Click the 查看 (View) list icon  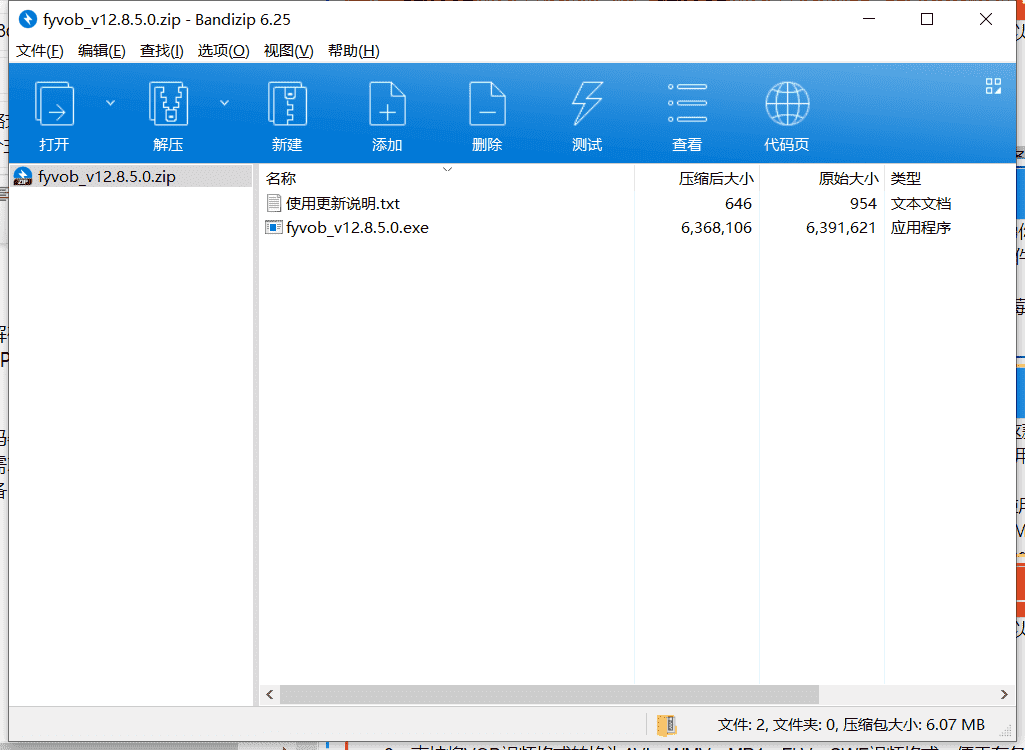[687, 103]
